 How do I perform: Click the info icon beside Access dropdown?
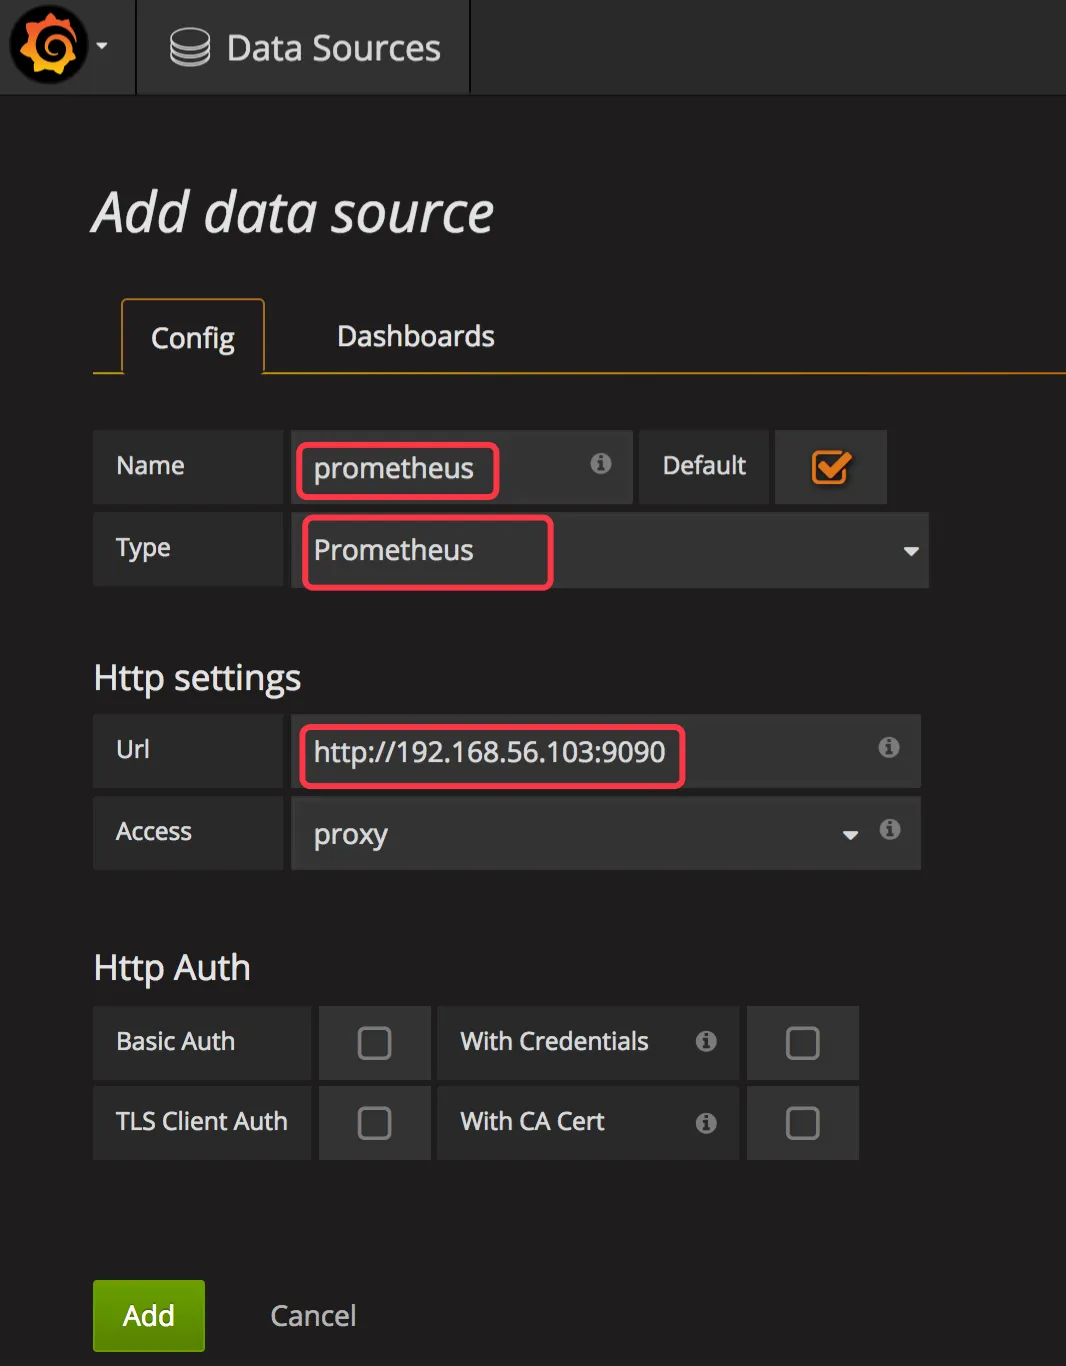(889, 830)
